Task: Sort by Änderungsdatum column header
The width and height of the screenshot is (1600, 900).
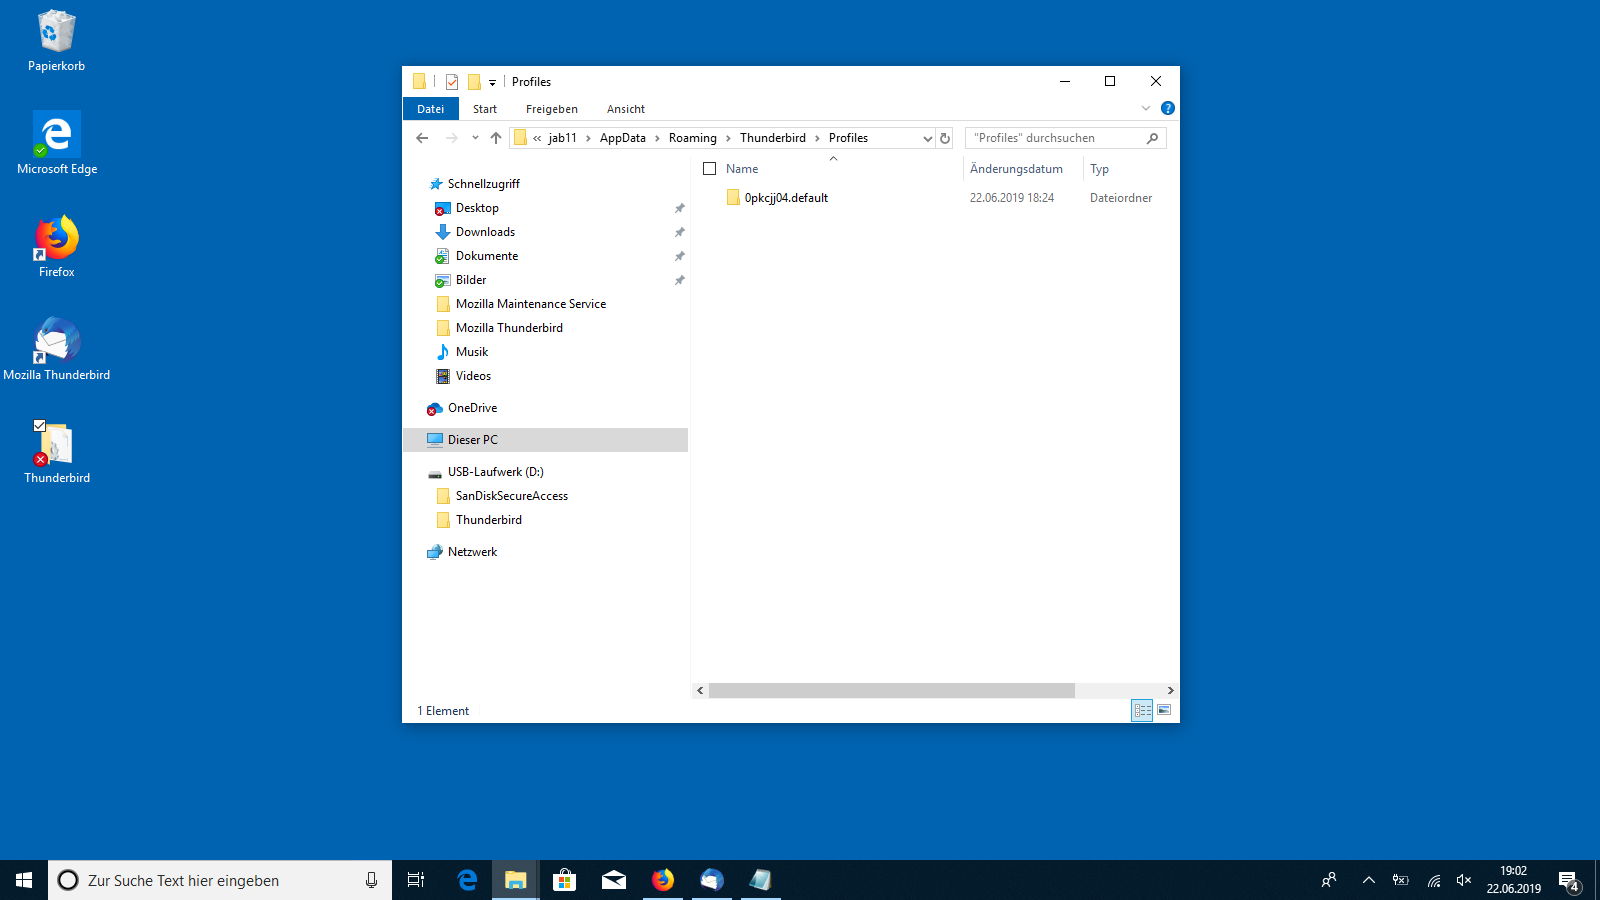Action: point(1016,169)
